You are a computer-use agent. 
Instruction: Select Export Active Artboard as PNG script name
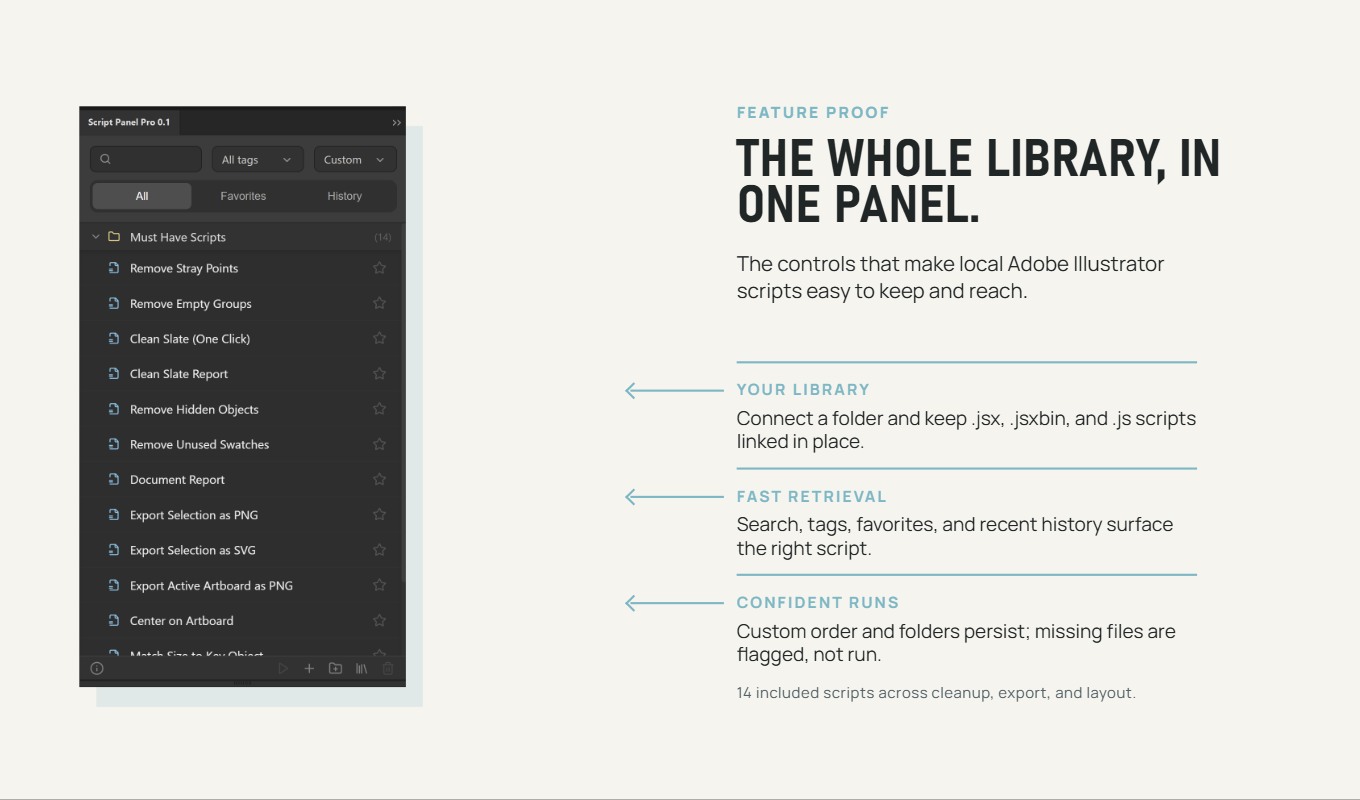click(x=211, y=586)
